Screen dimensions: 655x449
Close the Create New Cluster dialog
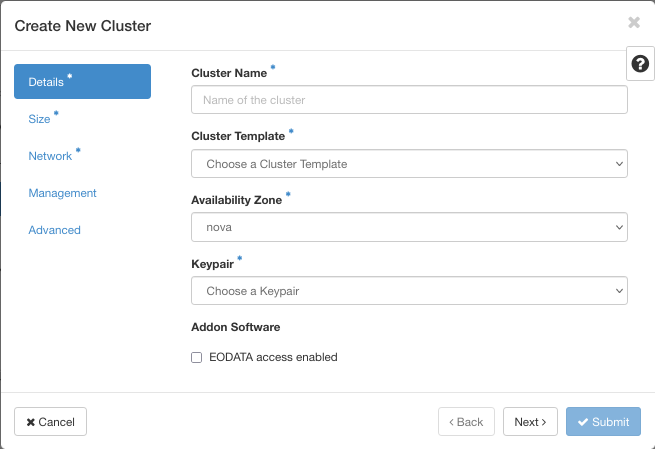pos(634,22)
